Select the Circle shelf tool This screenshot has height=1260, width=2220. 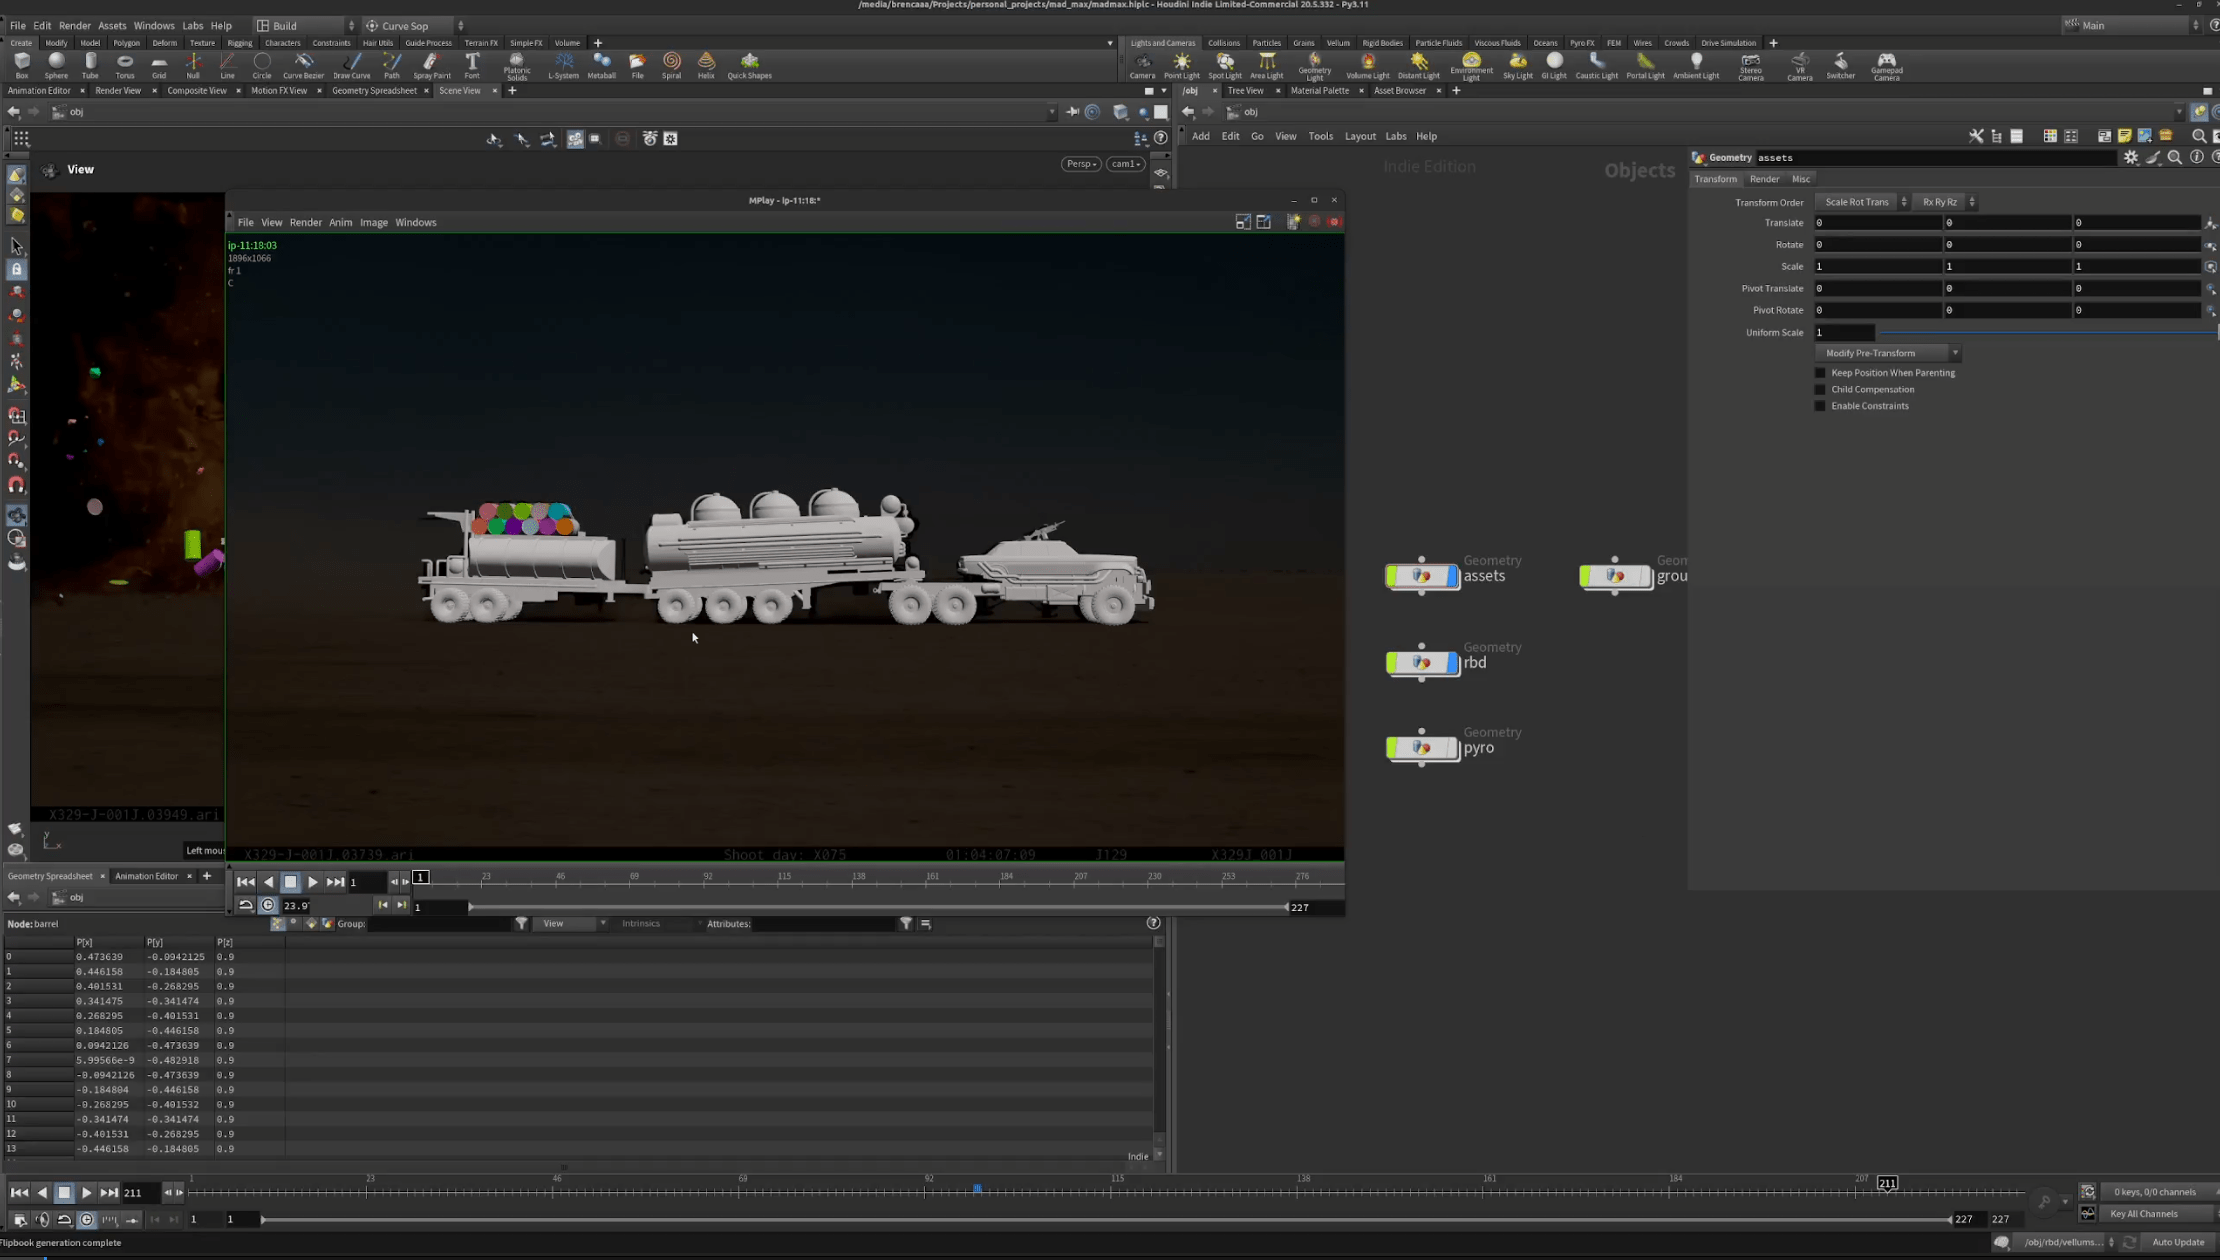[x=262, y=66]
